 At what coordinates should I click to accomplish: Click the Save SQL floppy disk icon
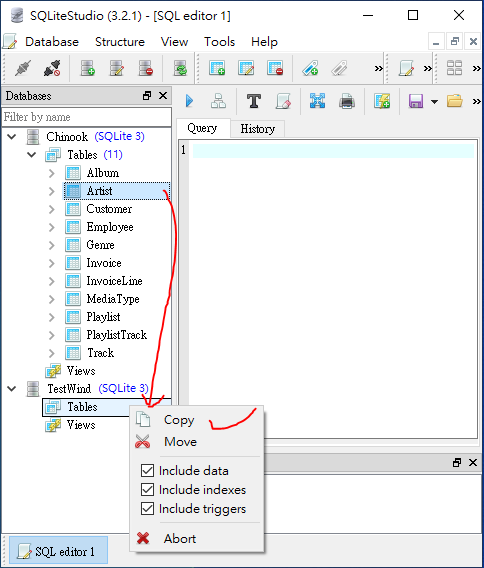coord(416,101)
